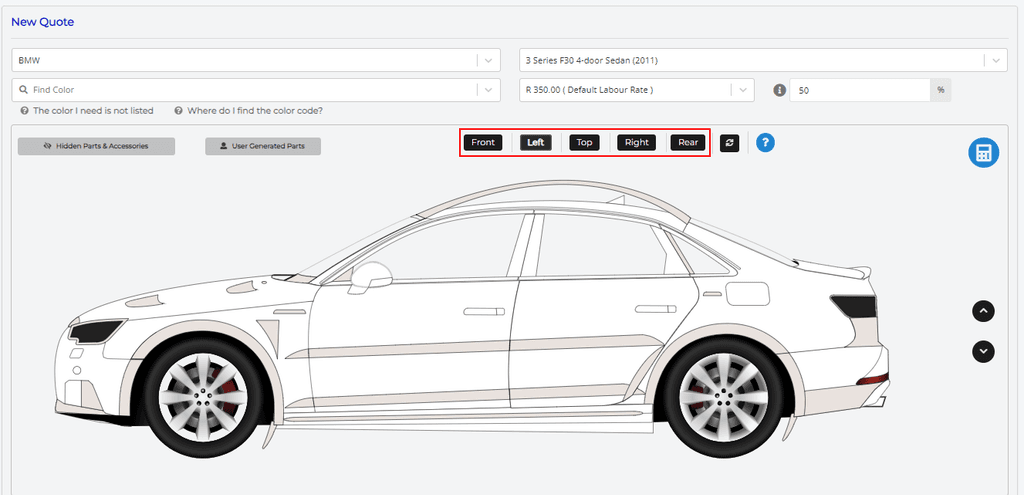This screenshot has width=1024, height=495.
Task: Click the percentage input field with 50
Action: (x=860, y=90)
